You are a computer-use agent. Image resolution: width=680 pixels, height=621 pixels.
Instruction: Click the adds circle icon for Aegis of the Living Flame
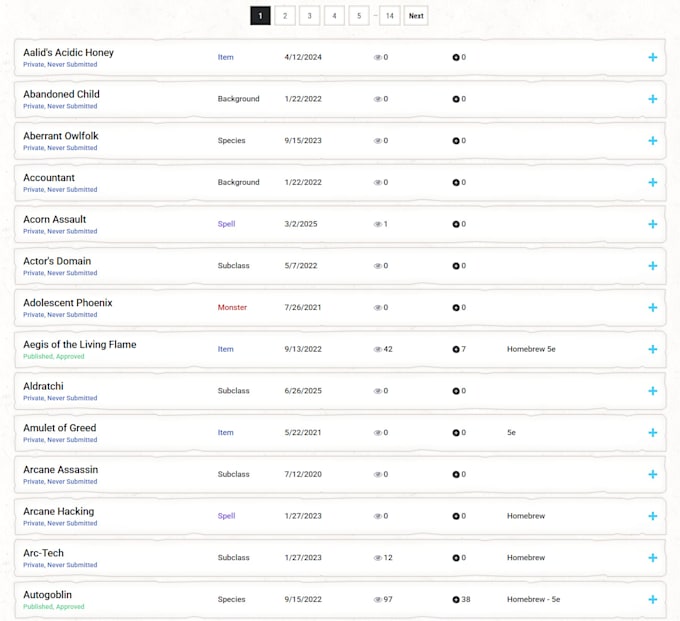pyautogui.click(x=455, y=349)
